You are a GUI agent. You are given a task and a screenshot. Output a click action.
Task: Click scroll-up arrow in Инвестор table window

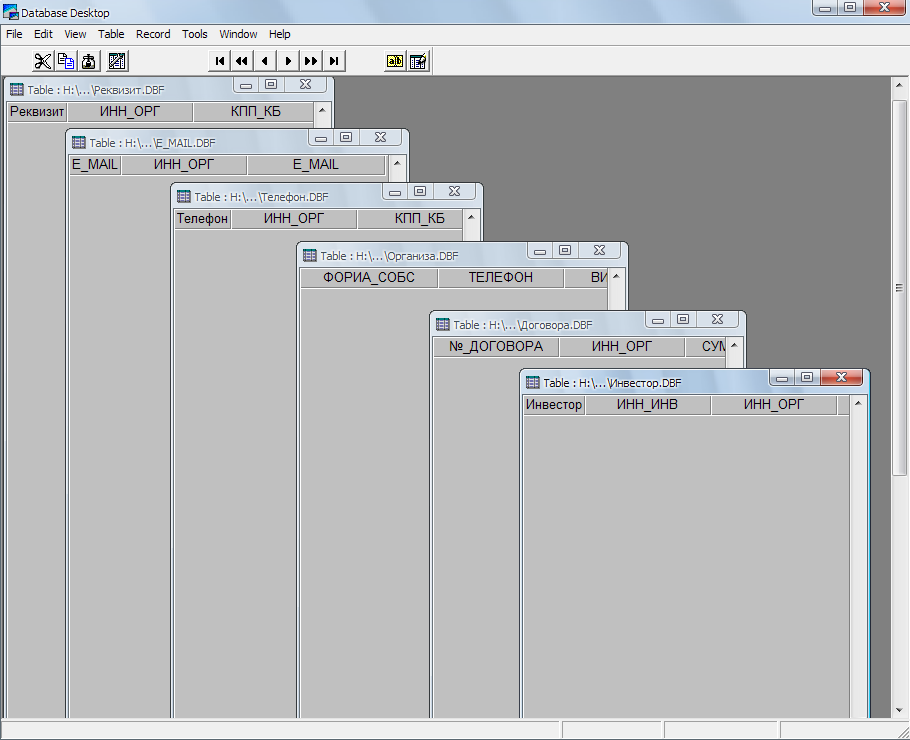tap(858, 403)
